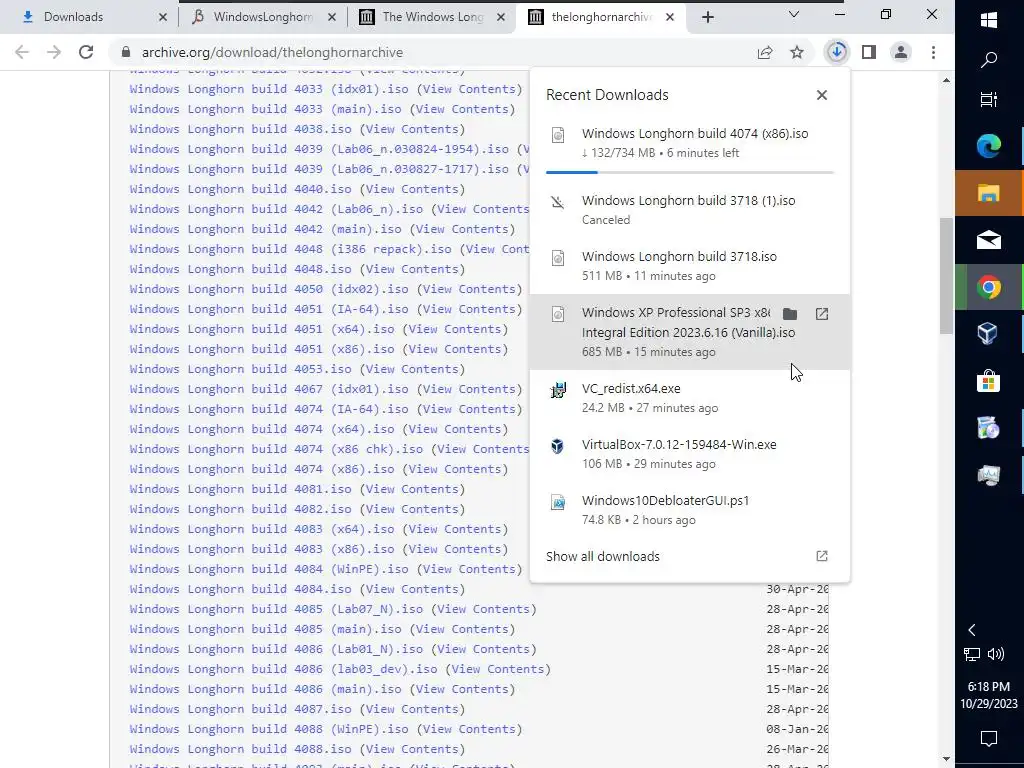Launch Microsoft Edge from taskbar

[989, 146]
